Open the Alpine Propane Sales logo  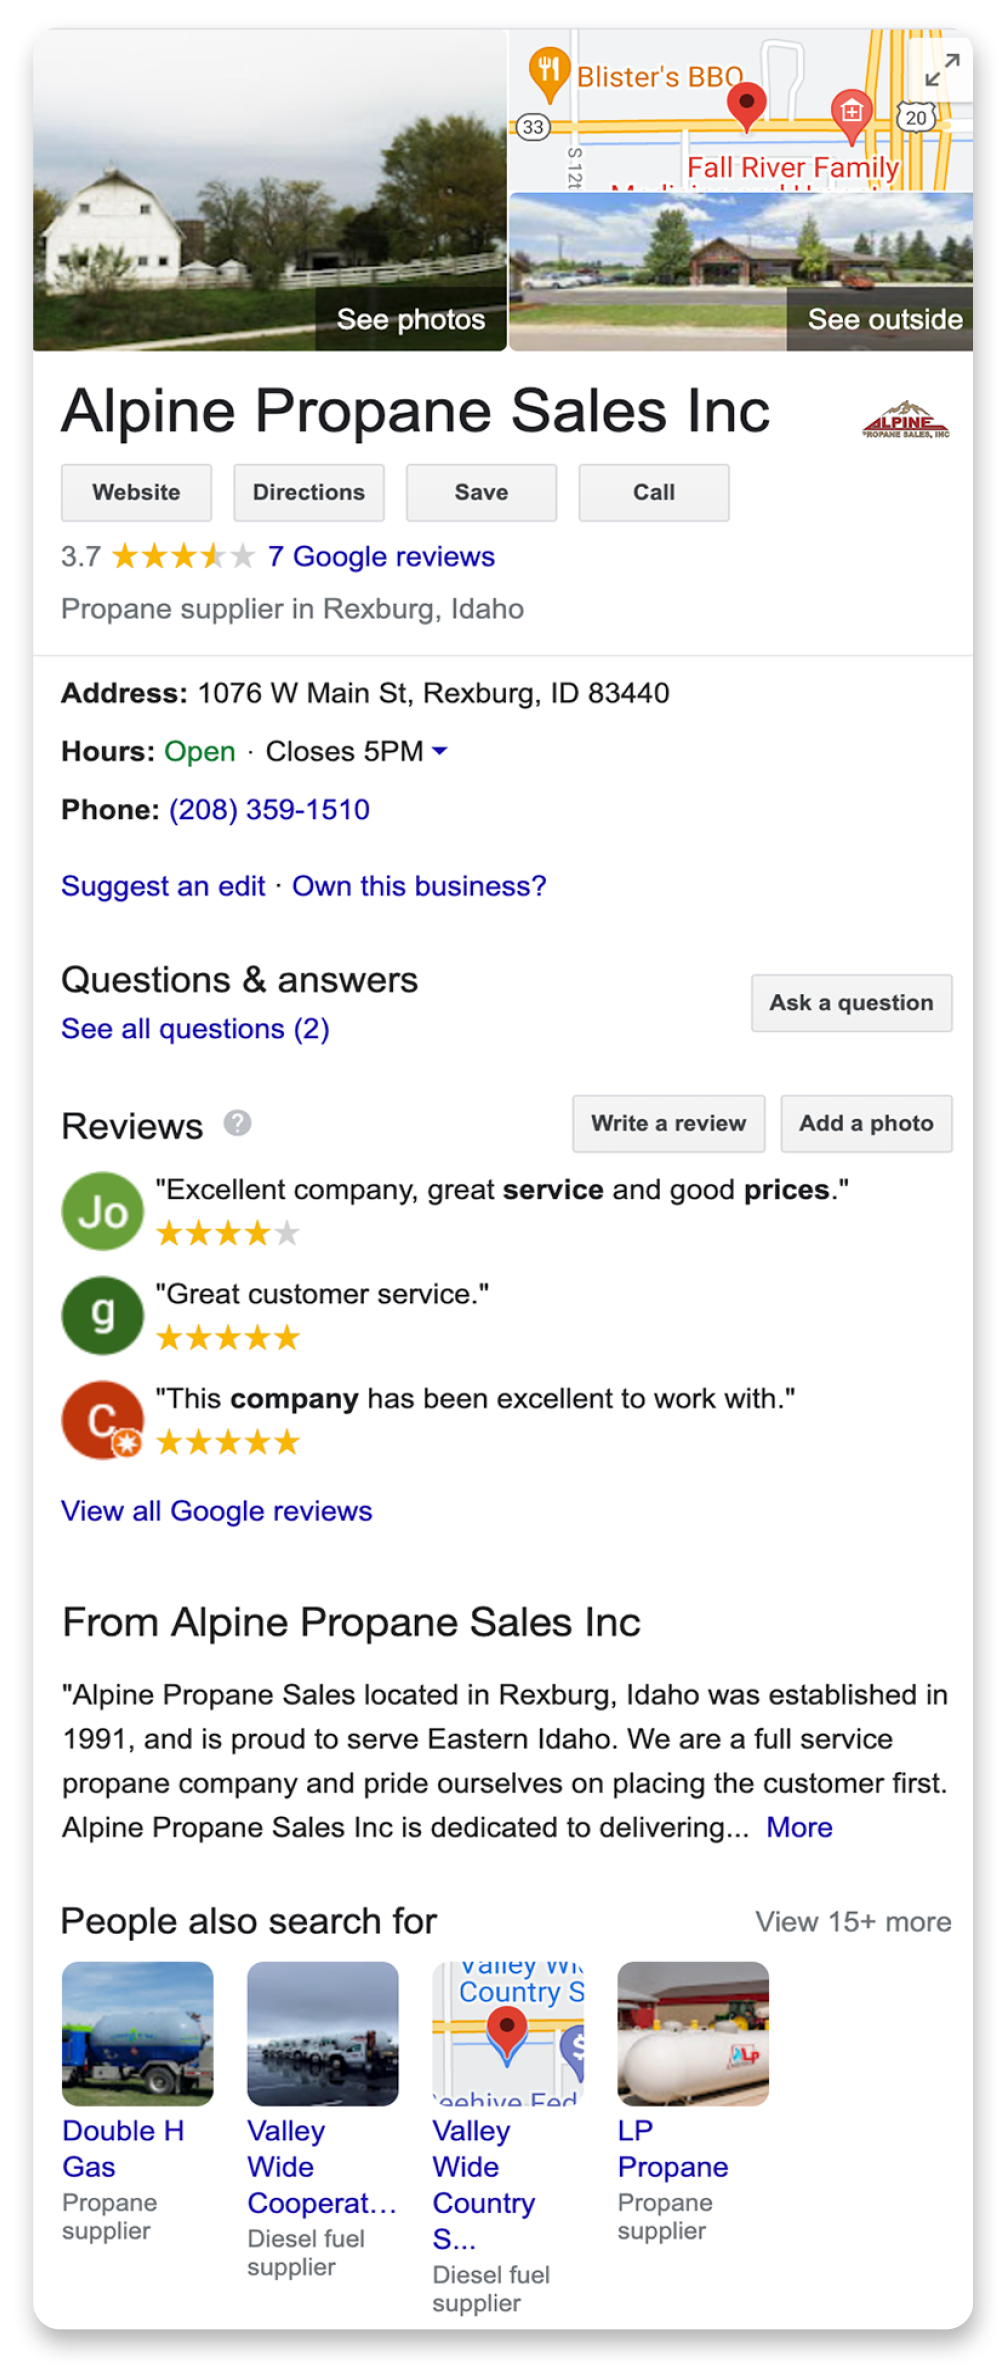[x=906, y=421]
